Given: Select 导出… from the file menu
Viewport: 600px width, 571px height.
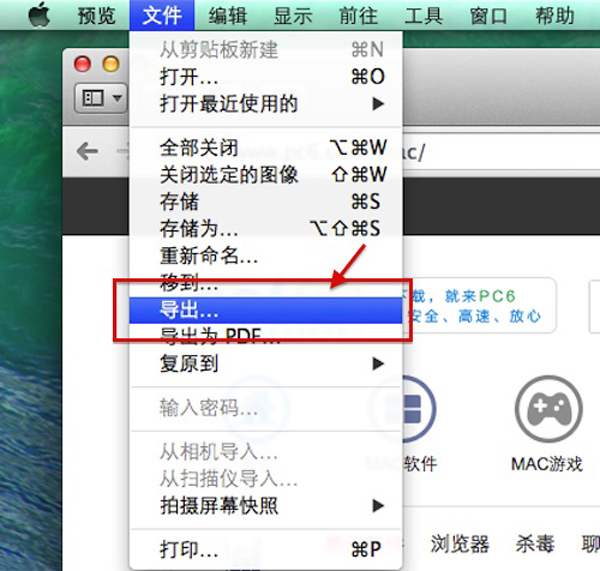Looking at the screenshot, I should point(266,310).
